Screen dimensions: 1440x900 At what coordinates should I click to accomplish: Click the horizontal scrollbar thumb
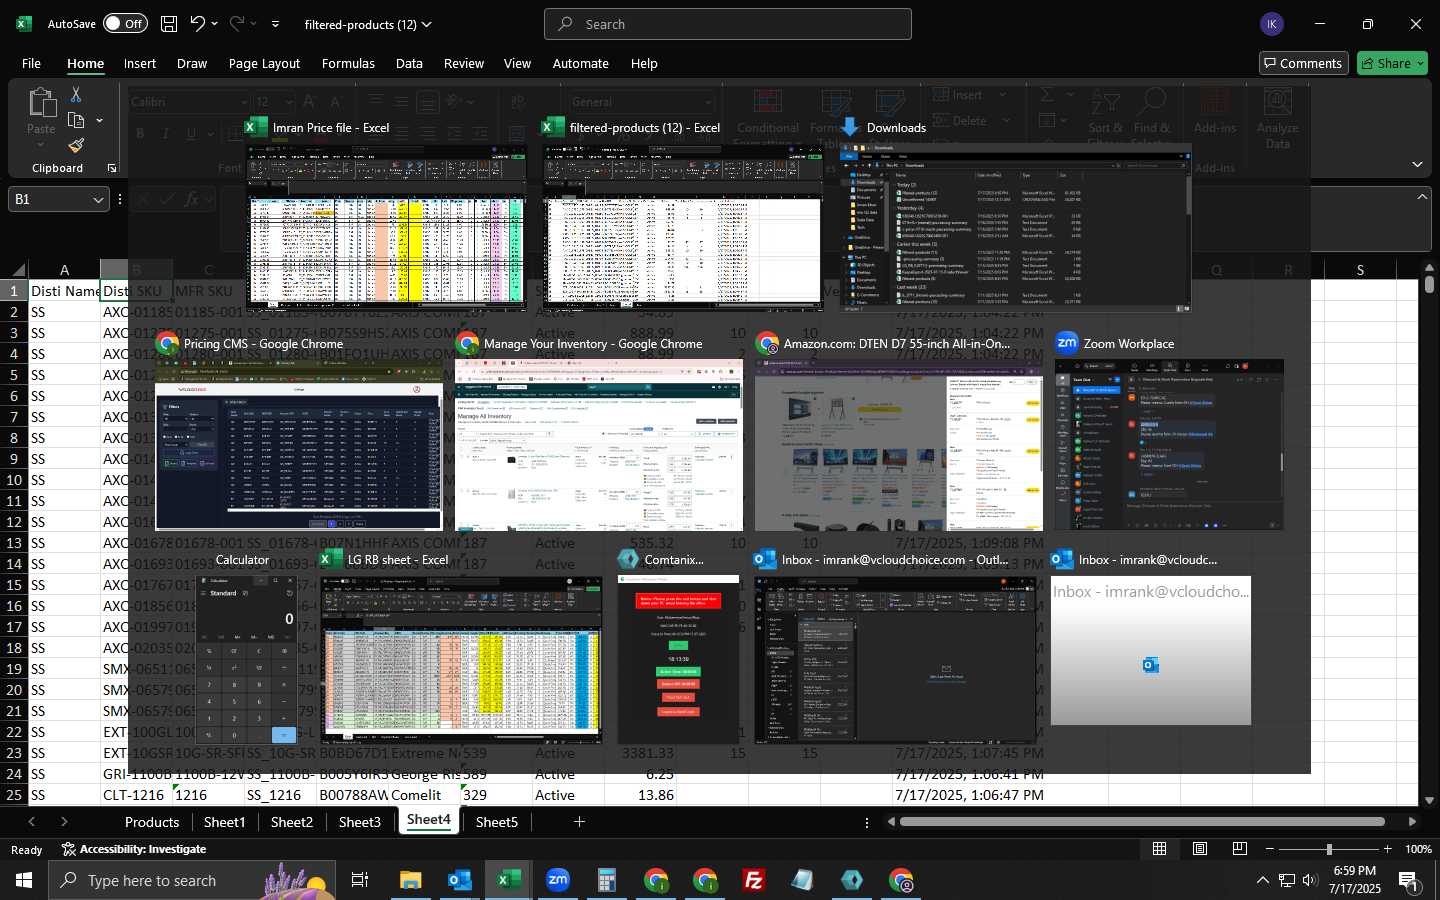pyautogui.click(x=1142, y=822)
